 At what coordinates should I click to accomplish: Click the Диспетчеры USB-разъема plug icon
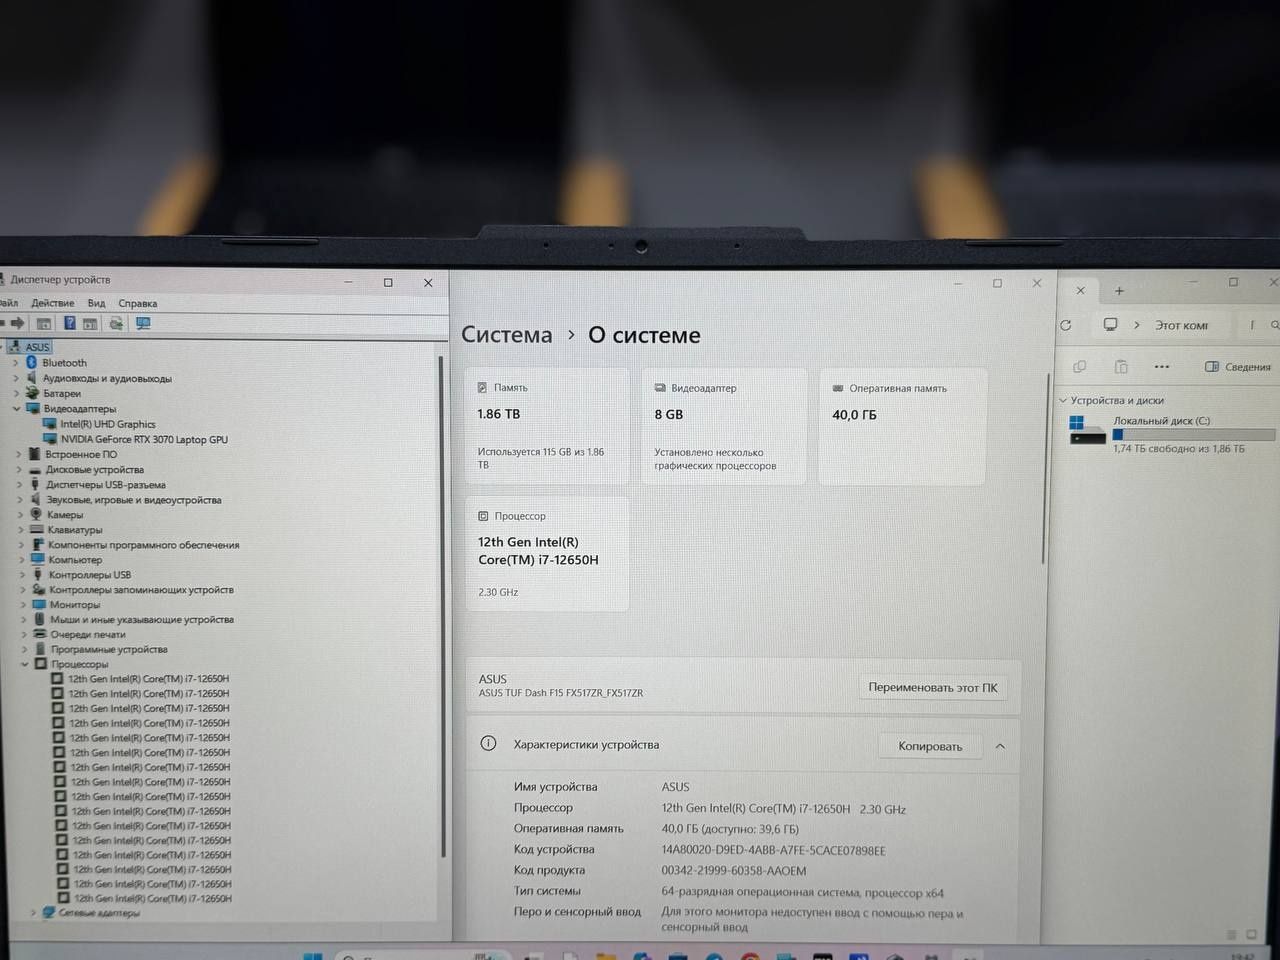(35, 484)
